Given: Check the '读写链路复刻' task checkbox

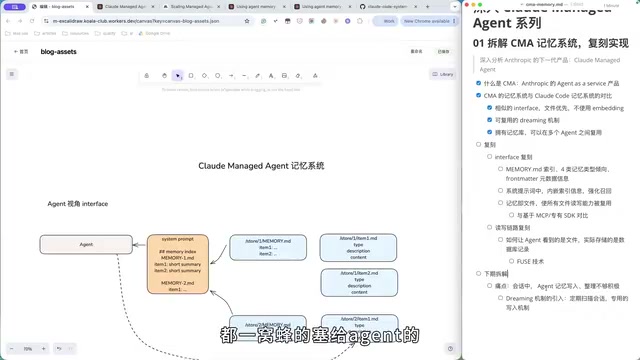Looking at the screenshot, I should point(489,227).
